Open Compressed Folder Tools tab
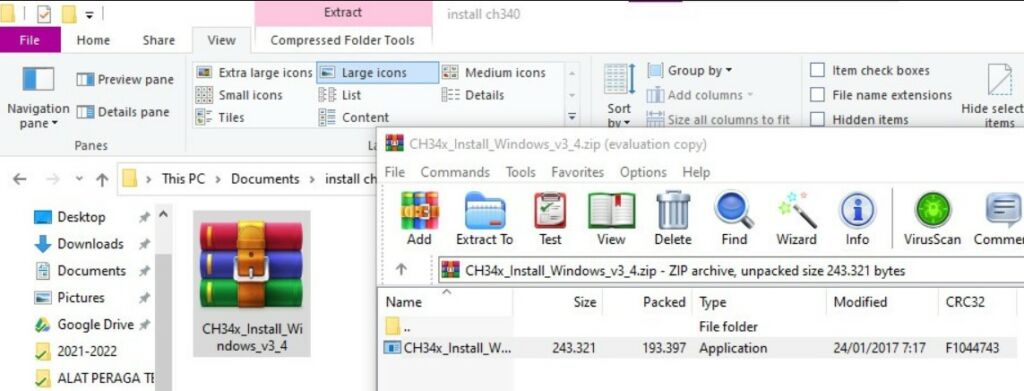 point(342,40)
